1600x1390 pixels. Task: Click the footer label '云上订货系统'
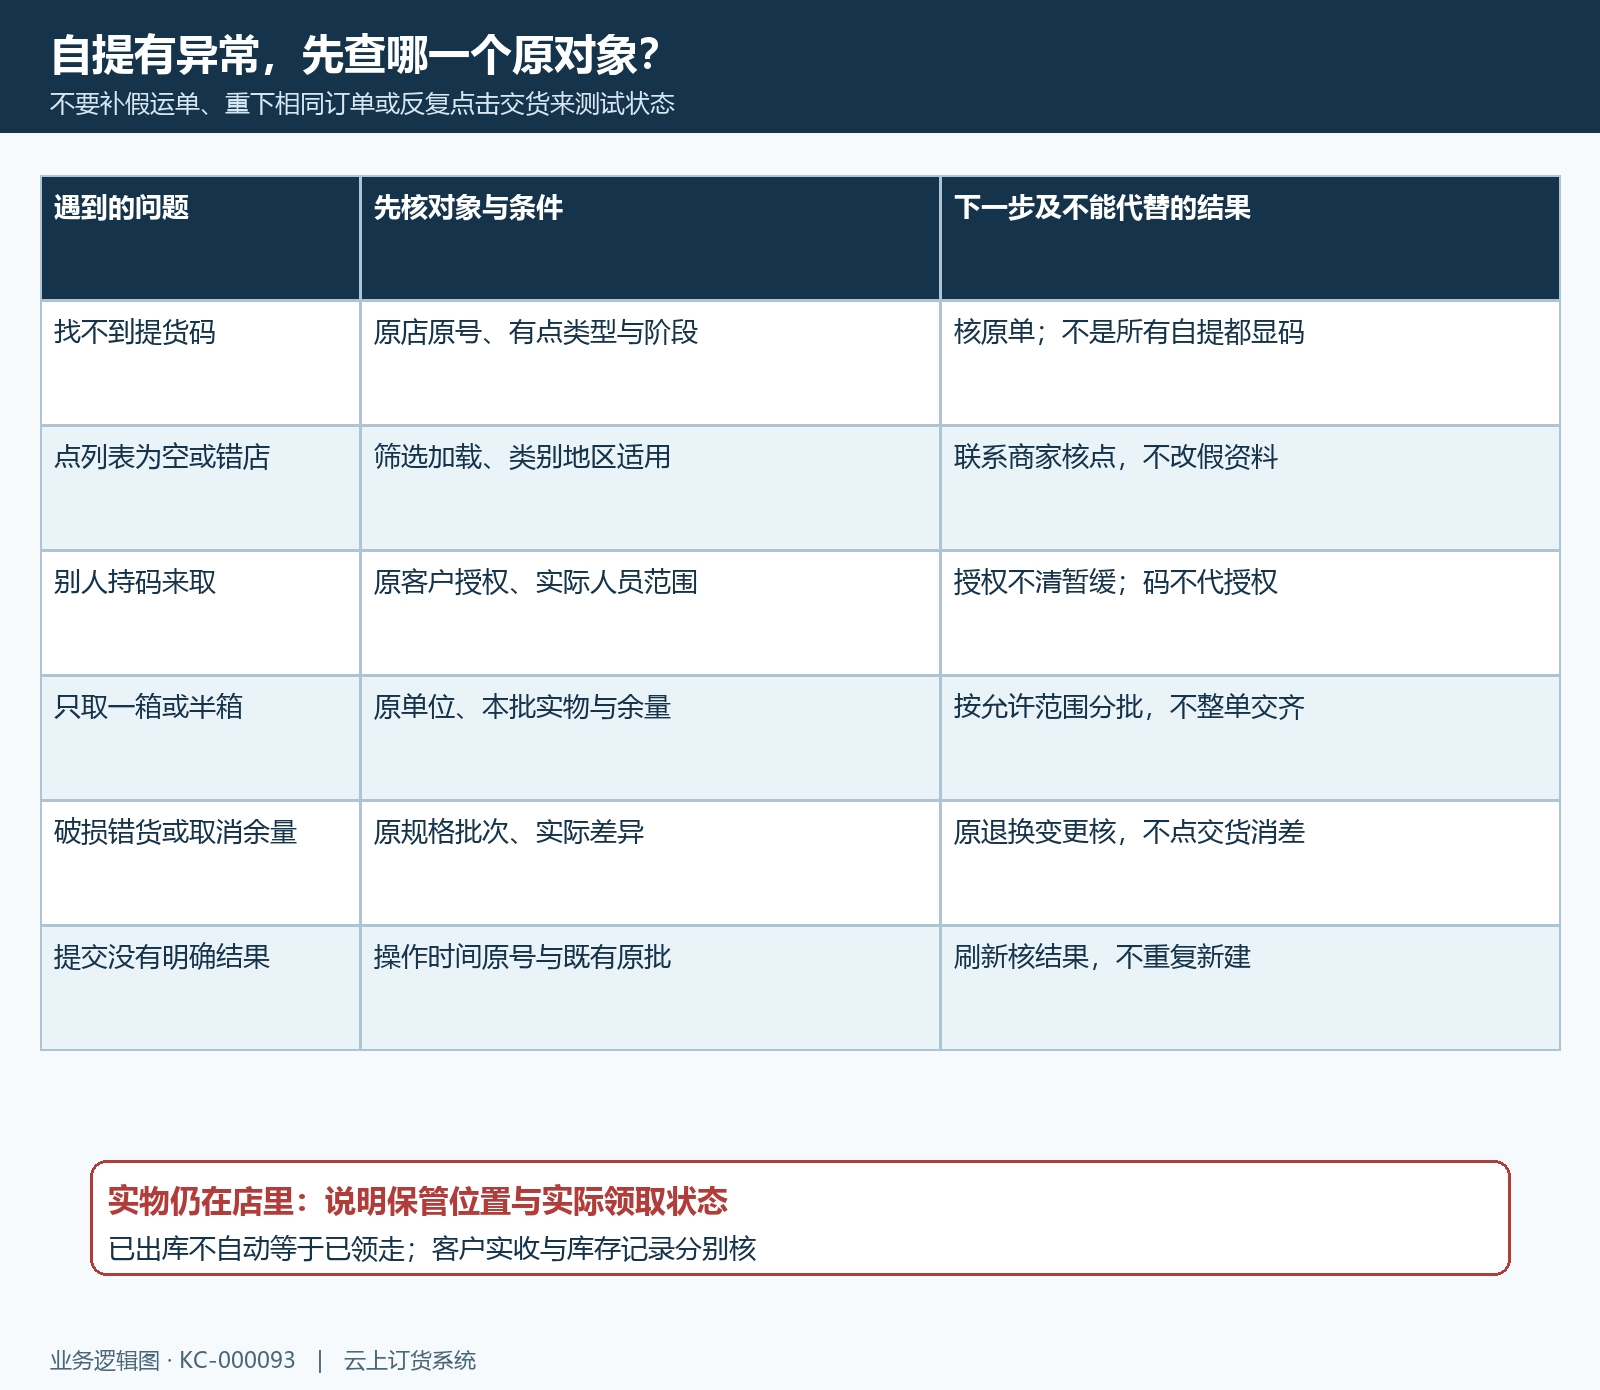(x=410, y=1360)
